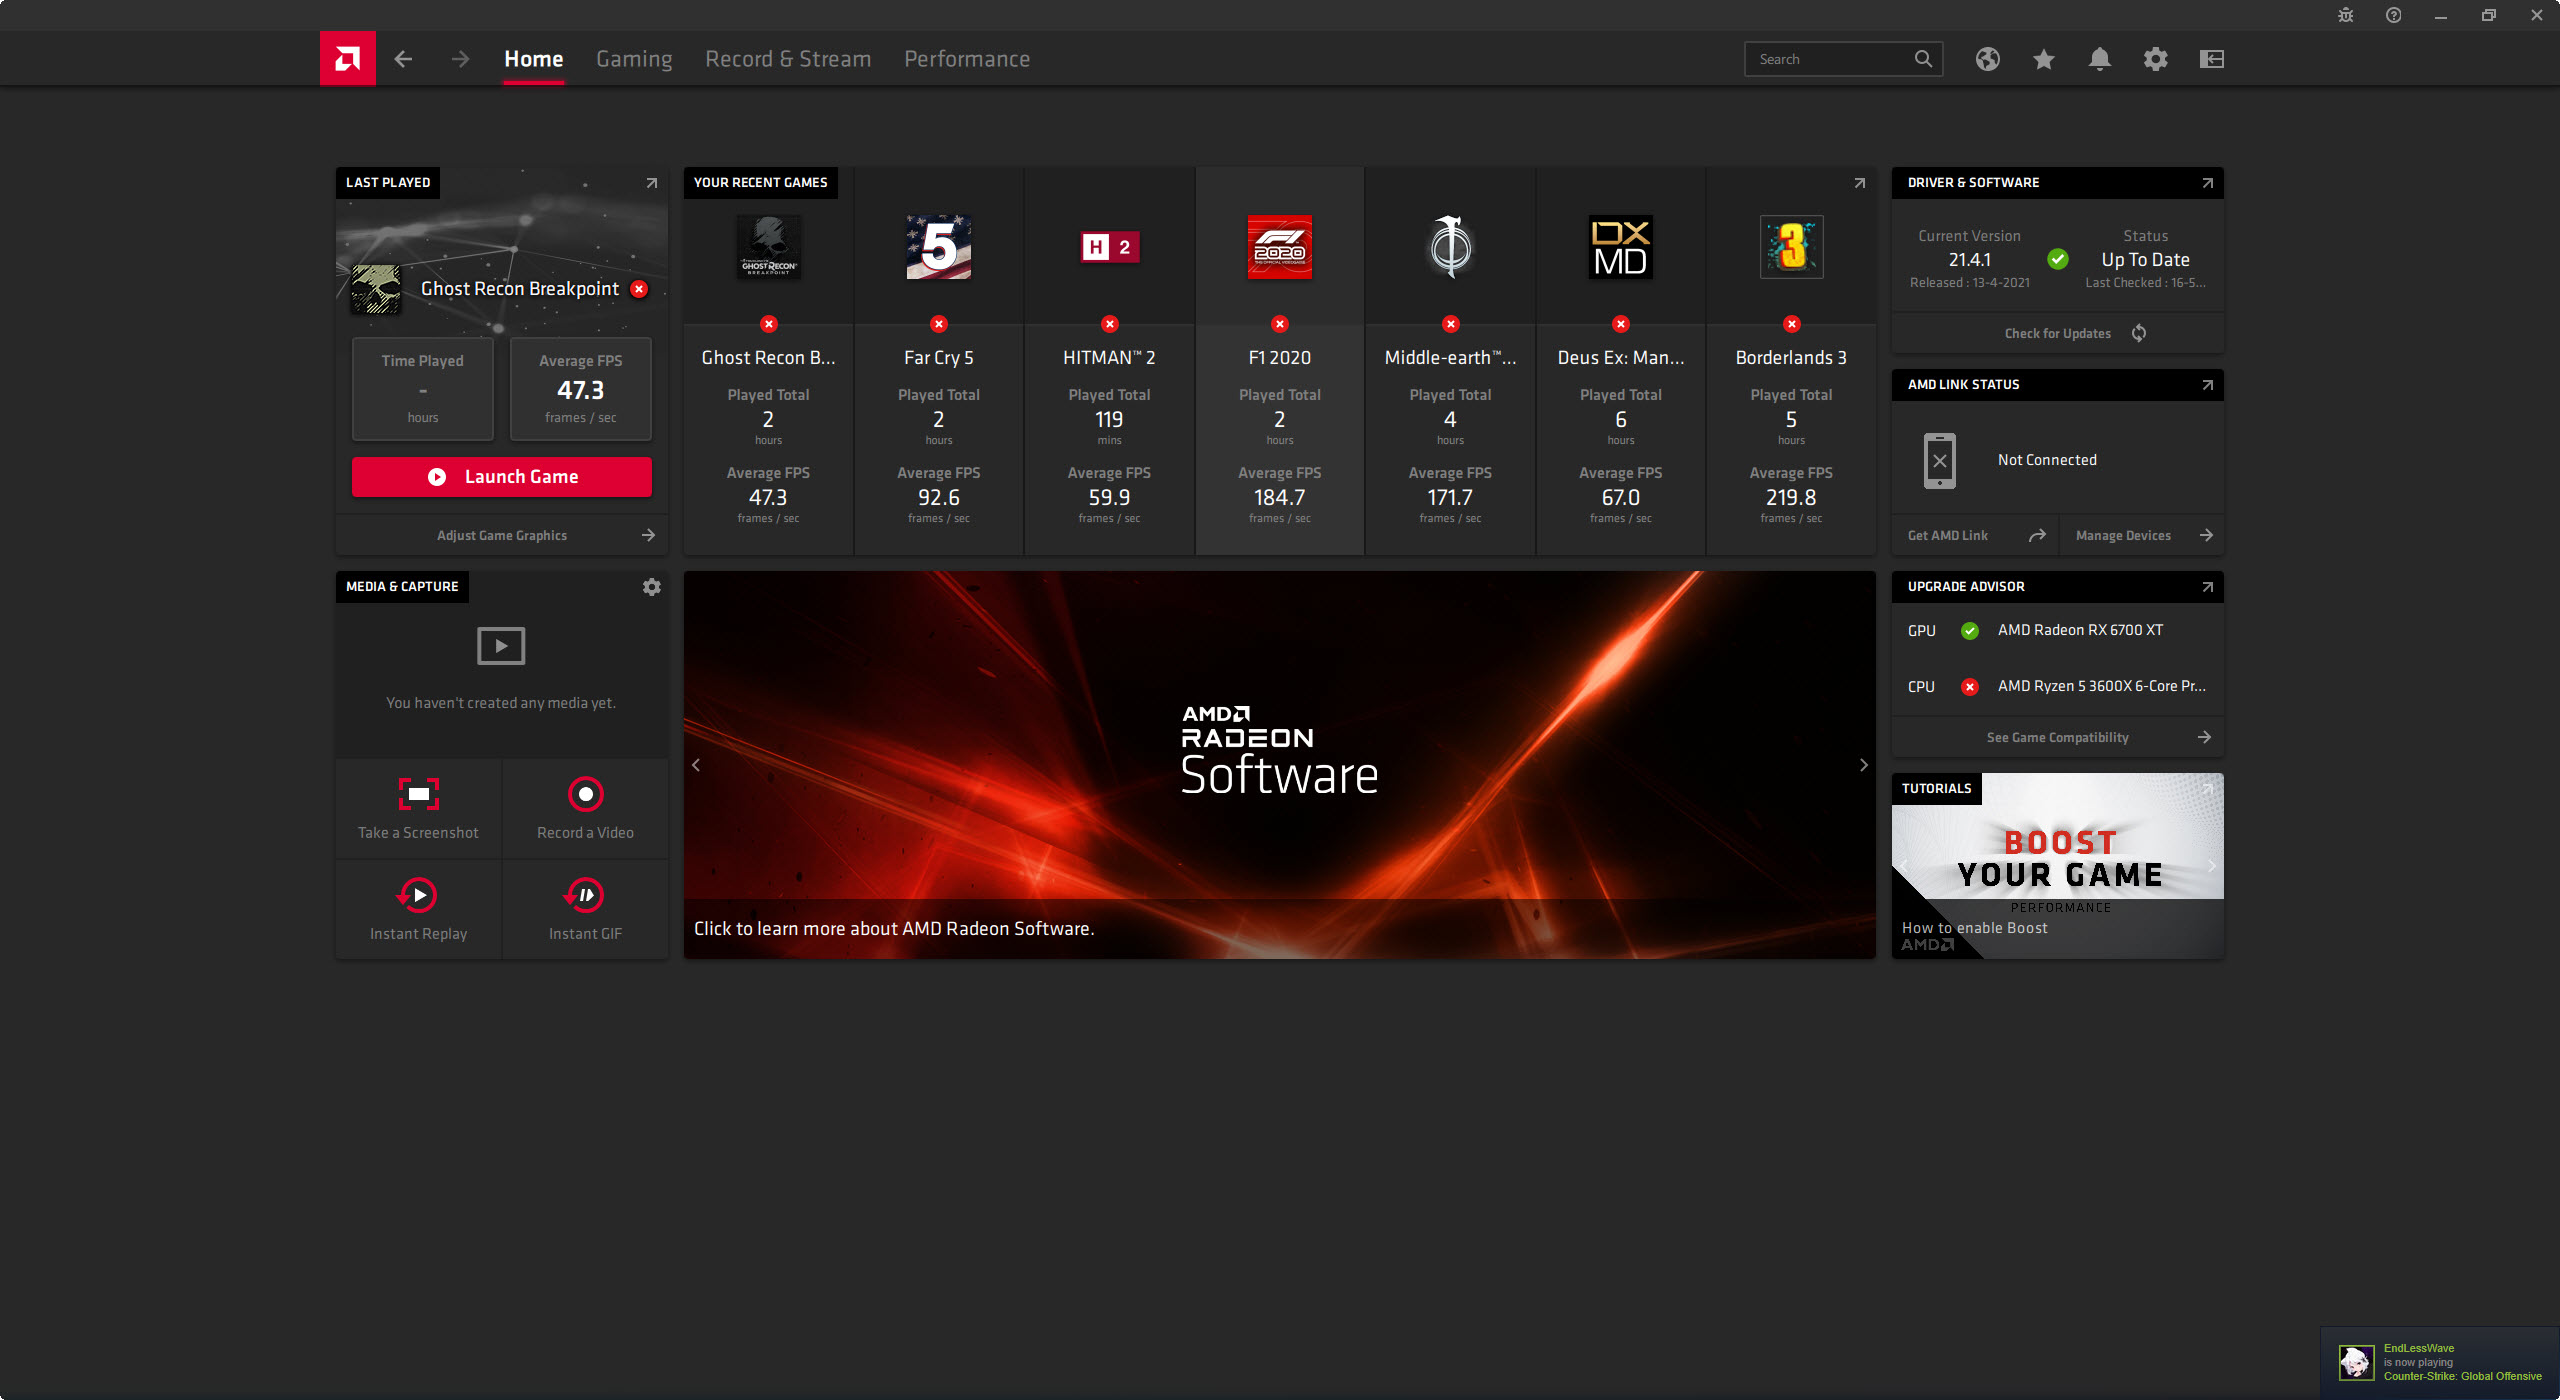Click the GPU green check icon
The image size is (2560, 1400).
click(x=1970, y=631)
